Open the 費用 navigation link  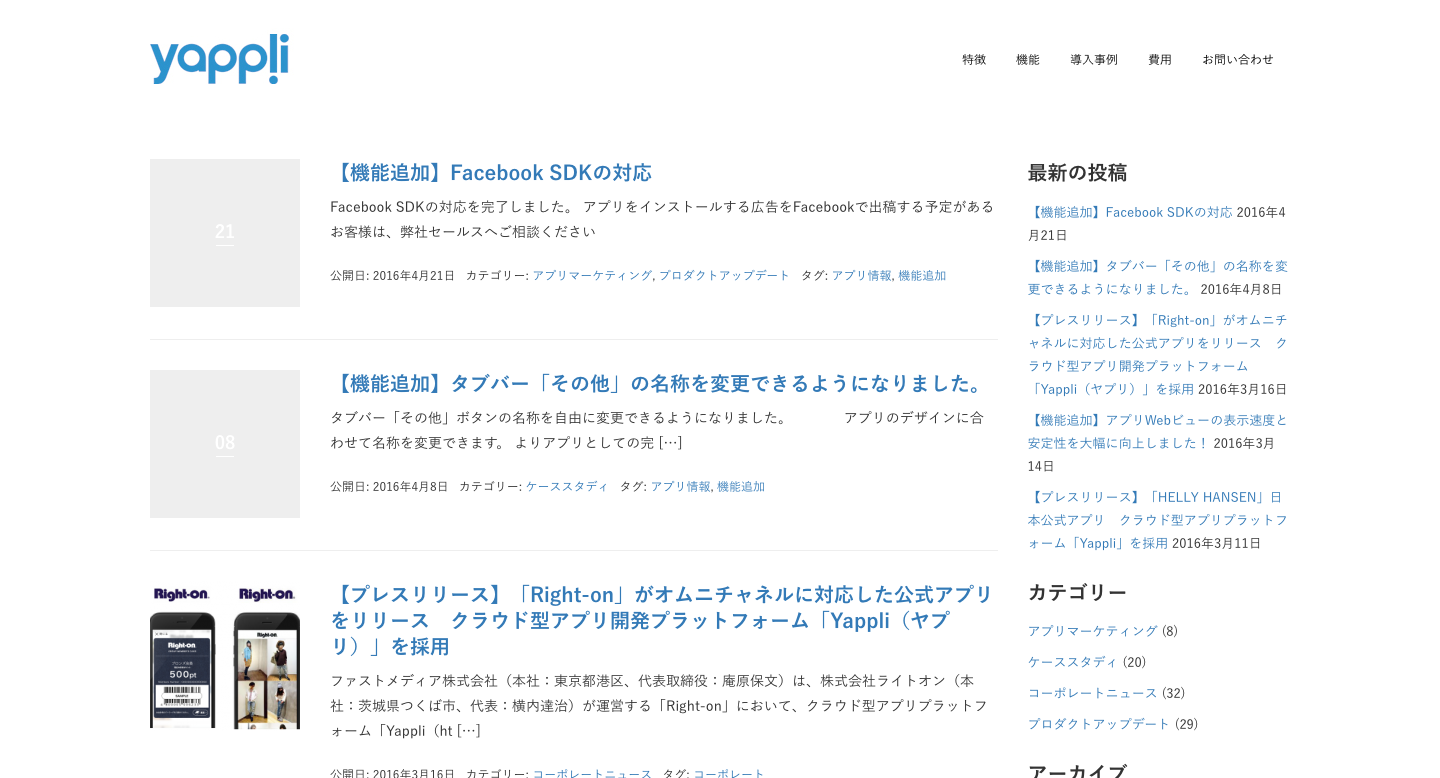tap(1160, 60)
